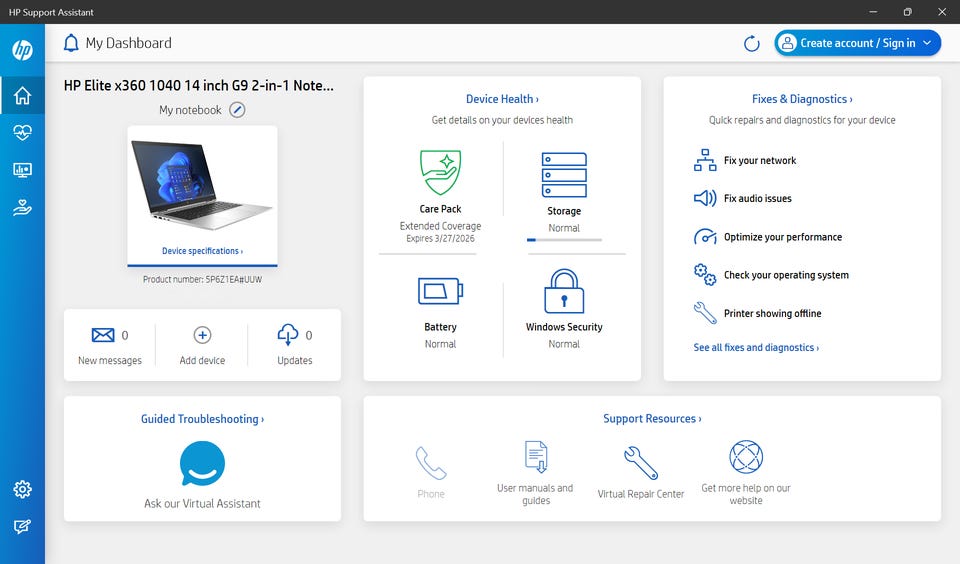Click Product number 5P6Z1EA#UUW text

tap(202, 279)
